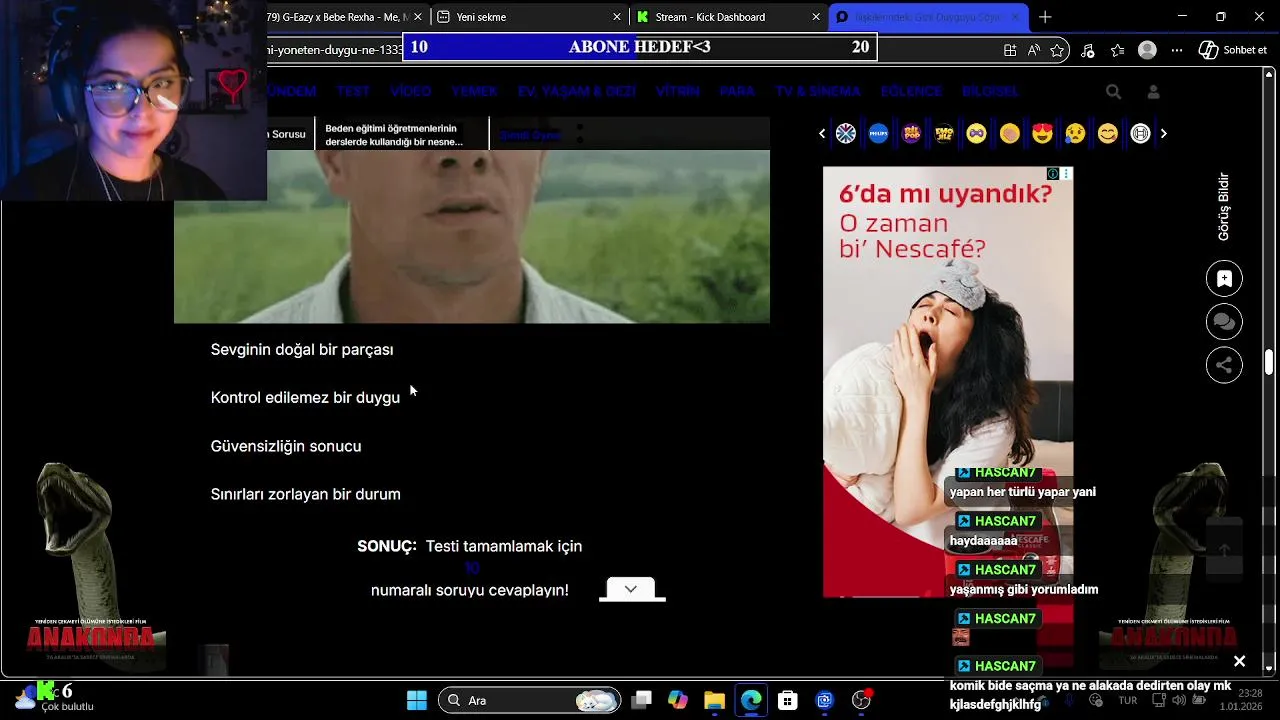Click the bookmark icon in the right sidebar
The width and height of the screenshot is (1280, 720).
[x=1224, y=279]
